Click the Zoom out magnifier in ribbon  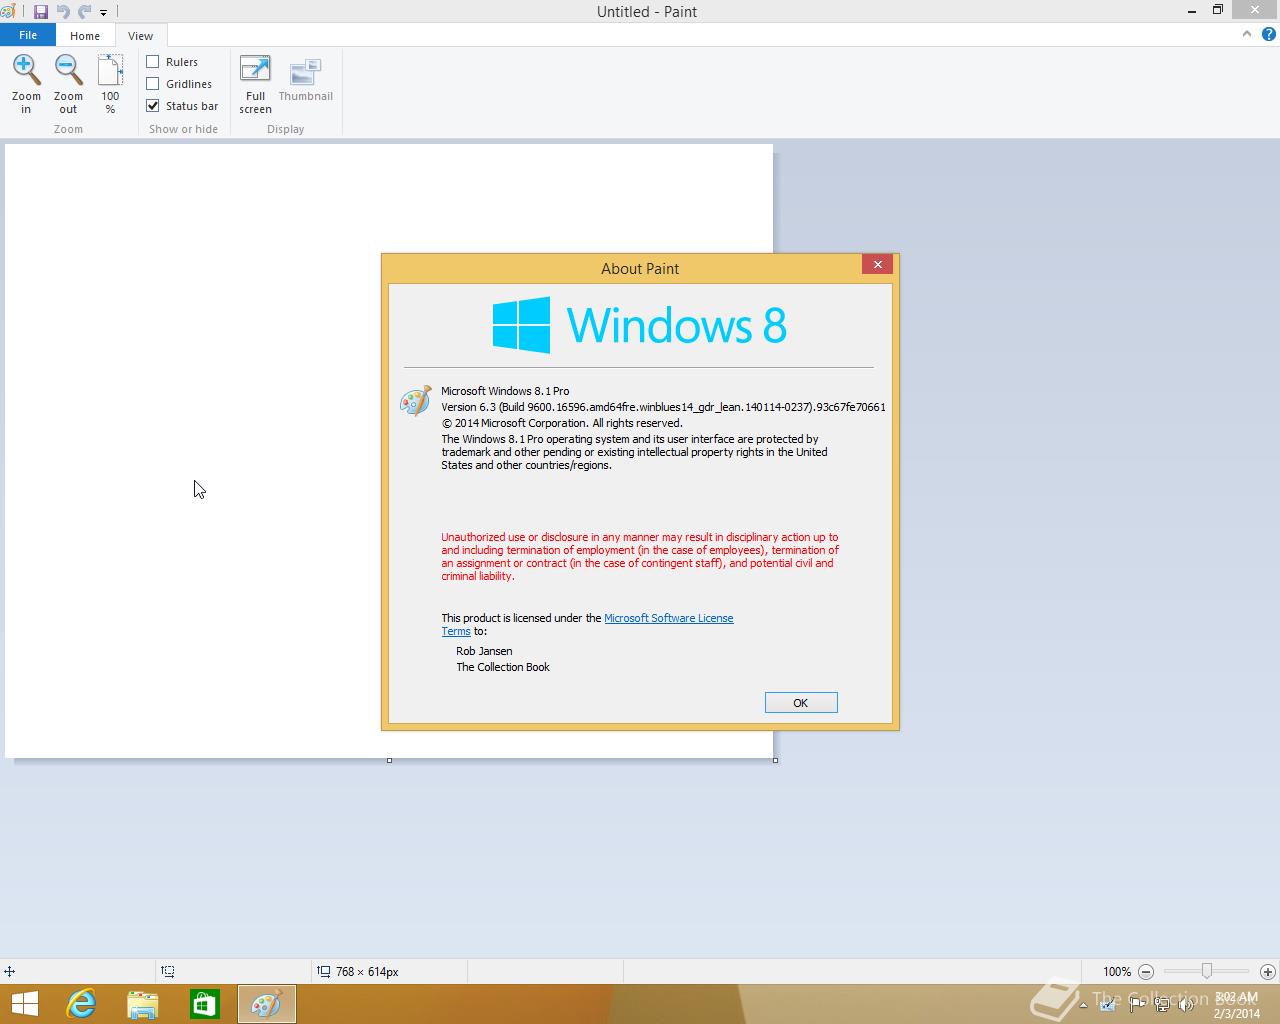(68, 84)
